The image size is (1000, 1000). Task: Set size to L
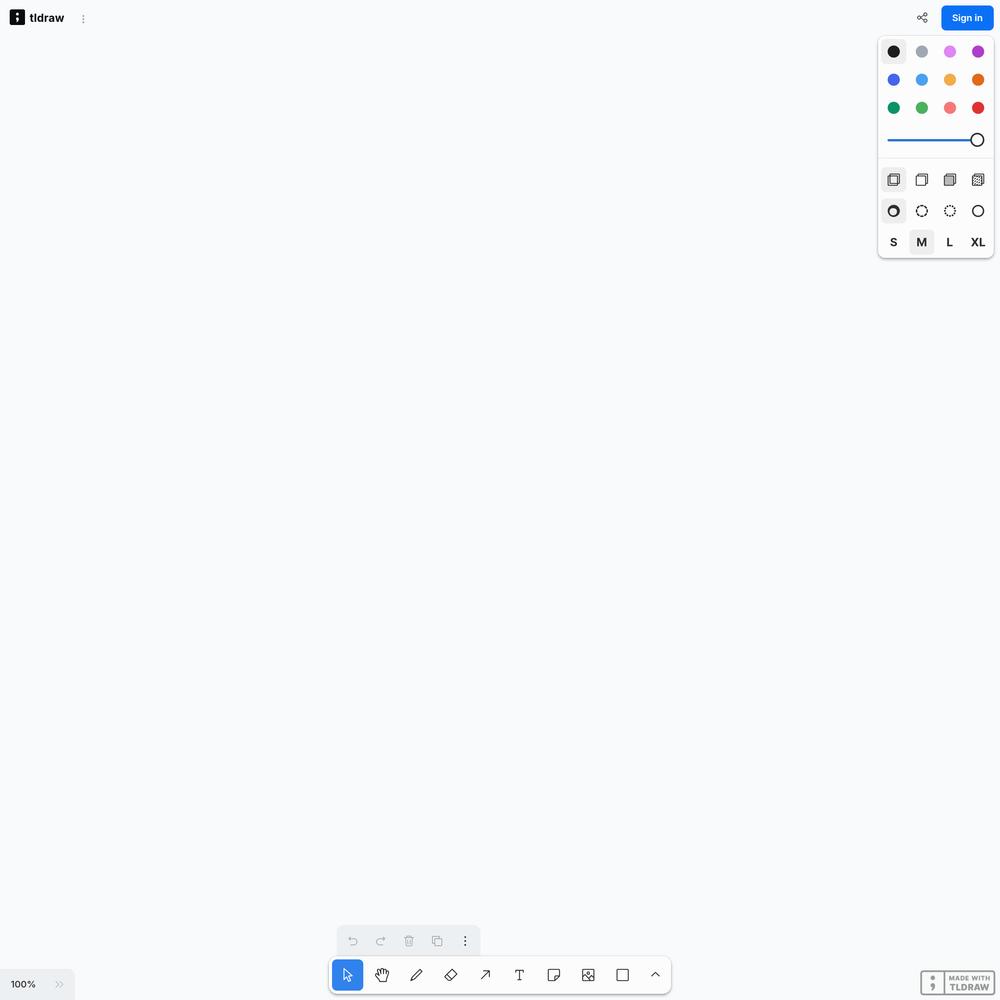tap(950, 242)
